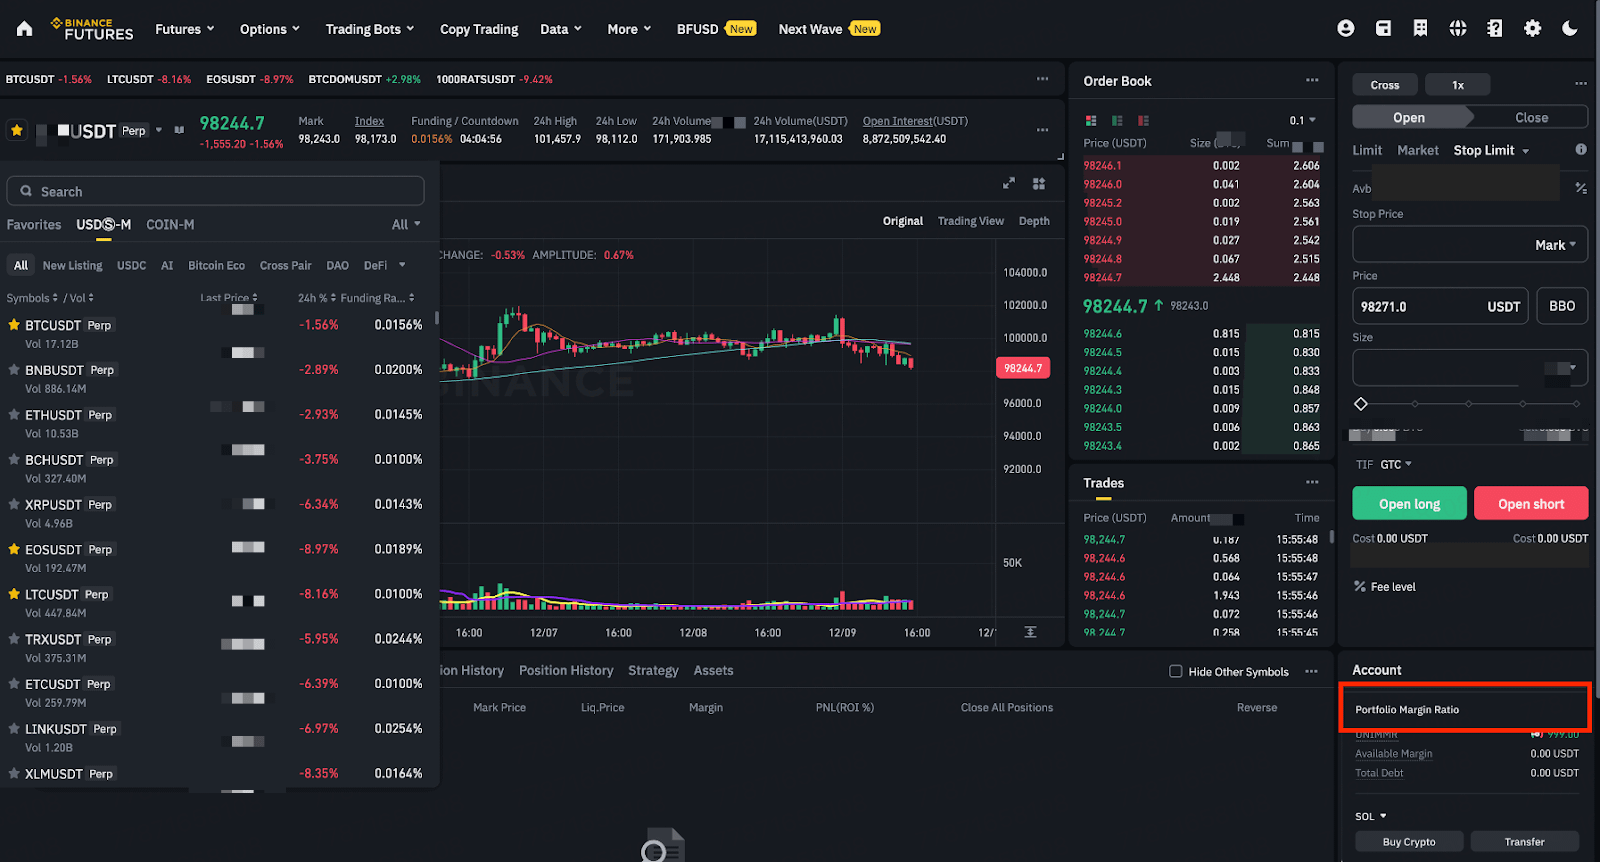This screenshot has width=1600, height=862.
Task: Open order type info icon
Action: click(x=1581, y=149)
